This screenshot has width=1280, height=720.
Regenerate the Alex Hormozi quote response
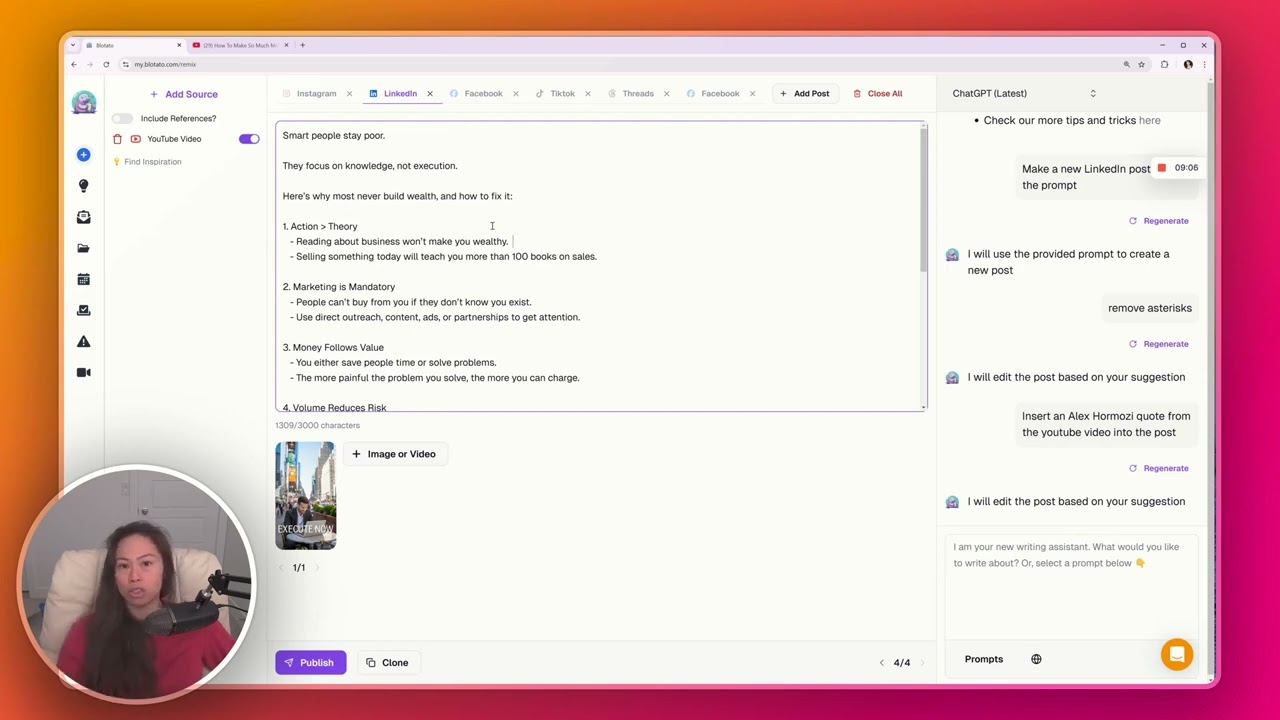1159,468
